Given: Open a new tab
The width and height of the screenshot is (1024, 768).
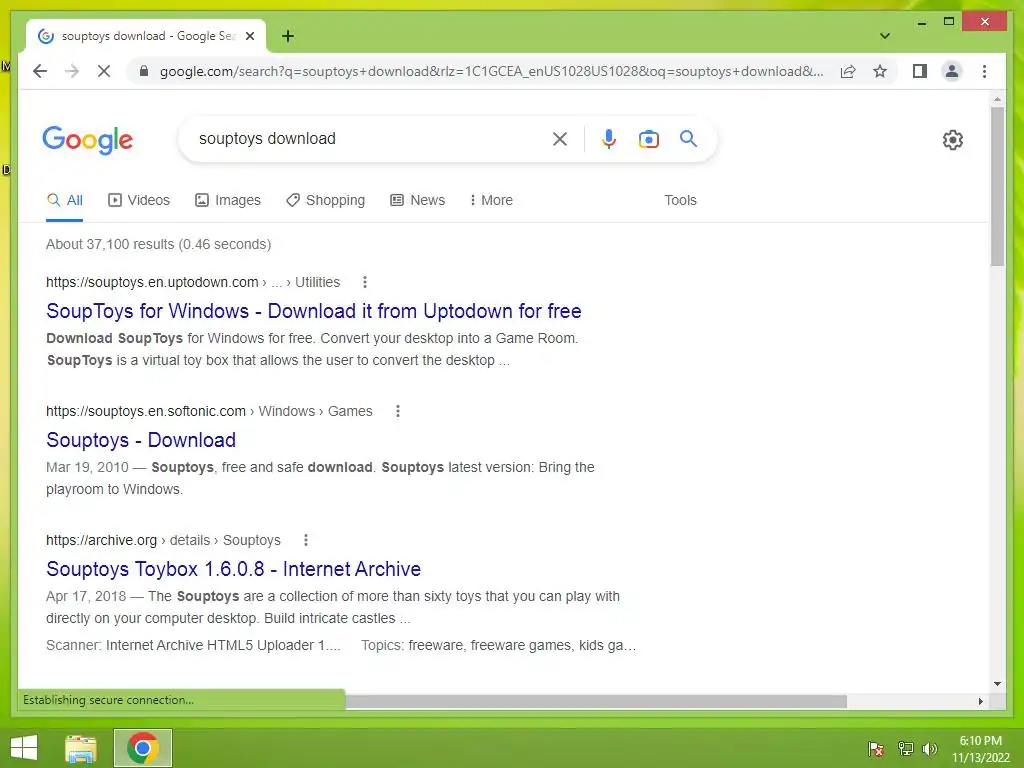Looking at the screenshot, I should 287,36.
